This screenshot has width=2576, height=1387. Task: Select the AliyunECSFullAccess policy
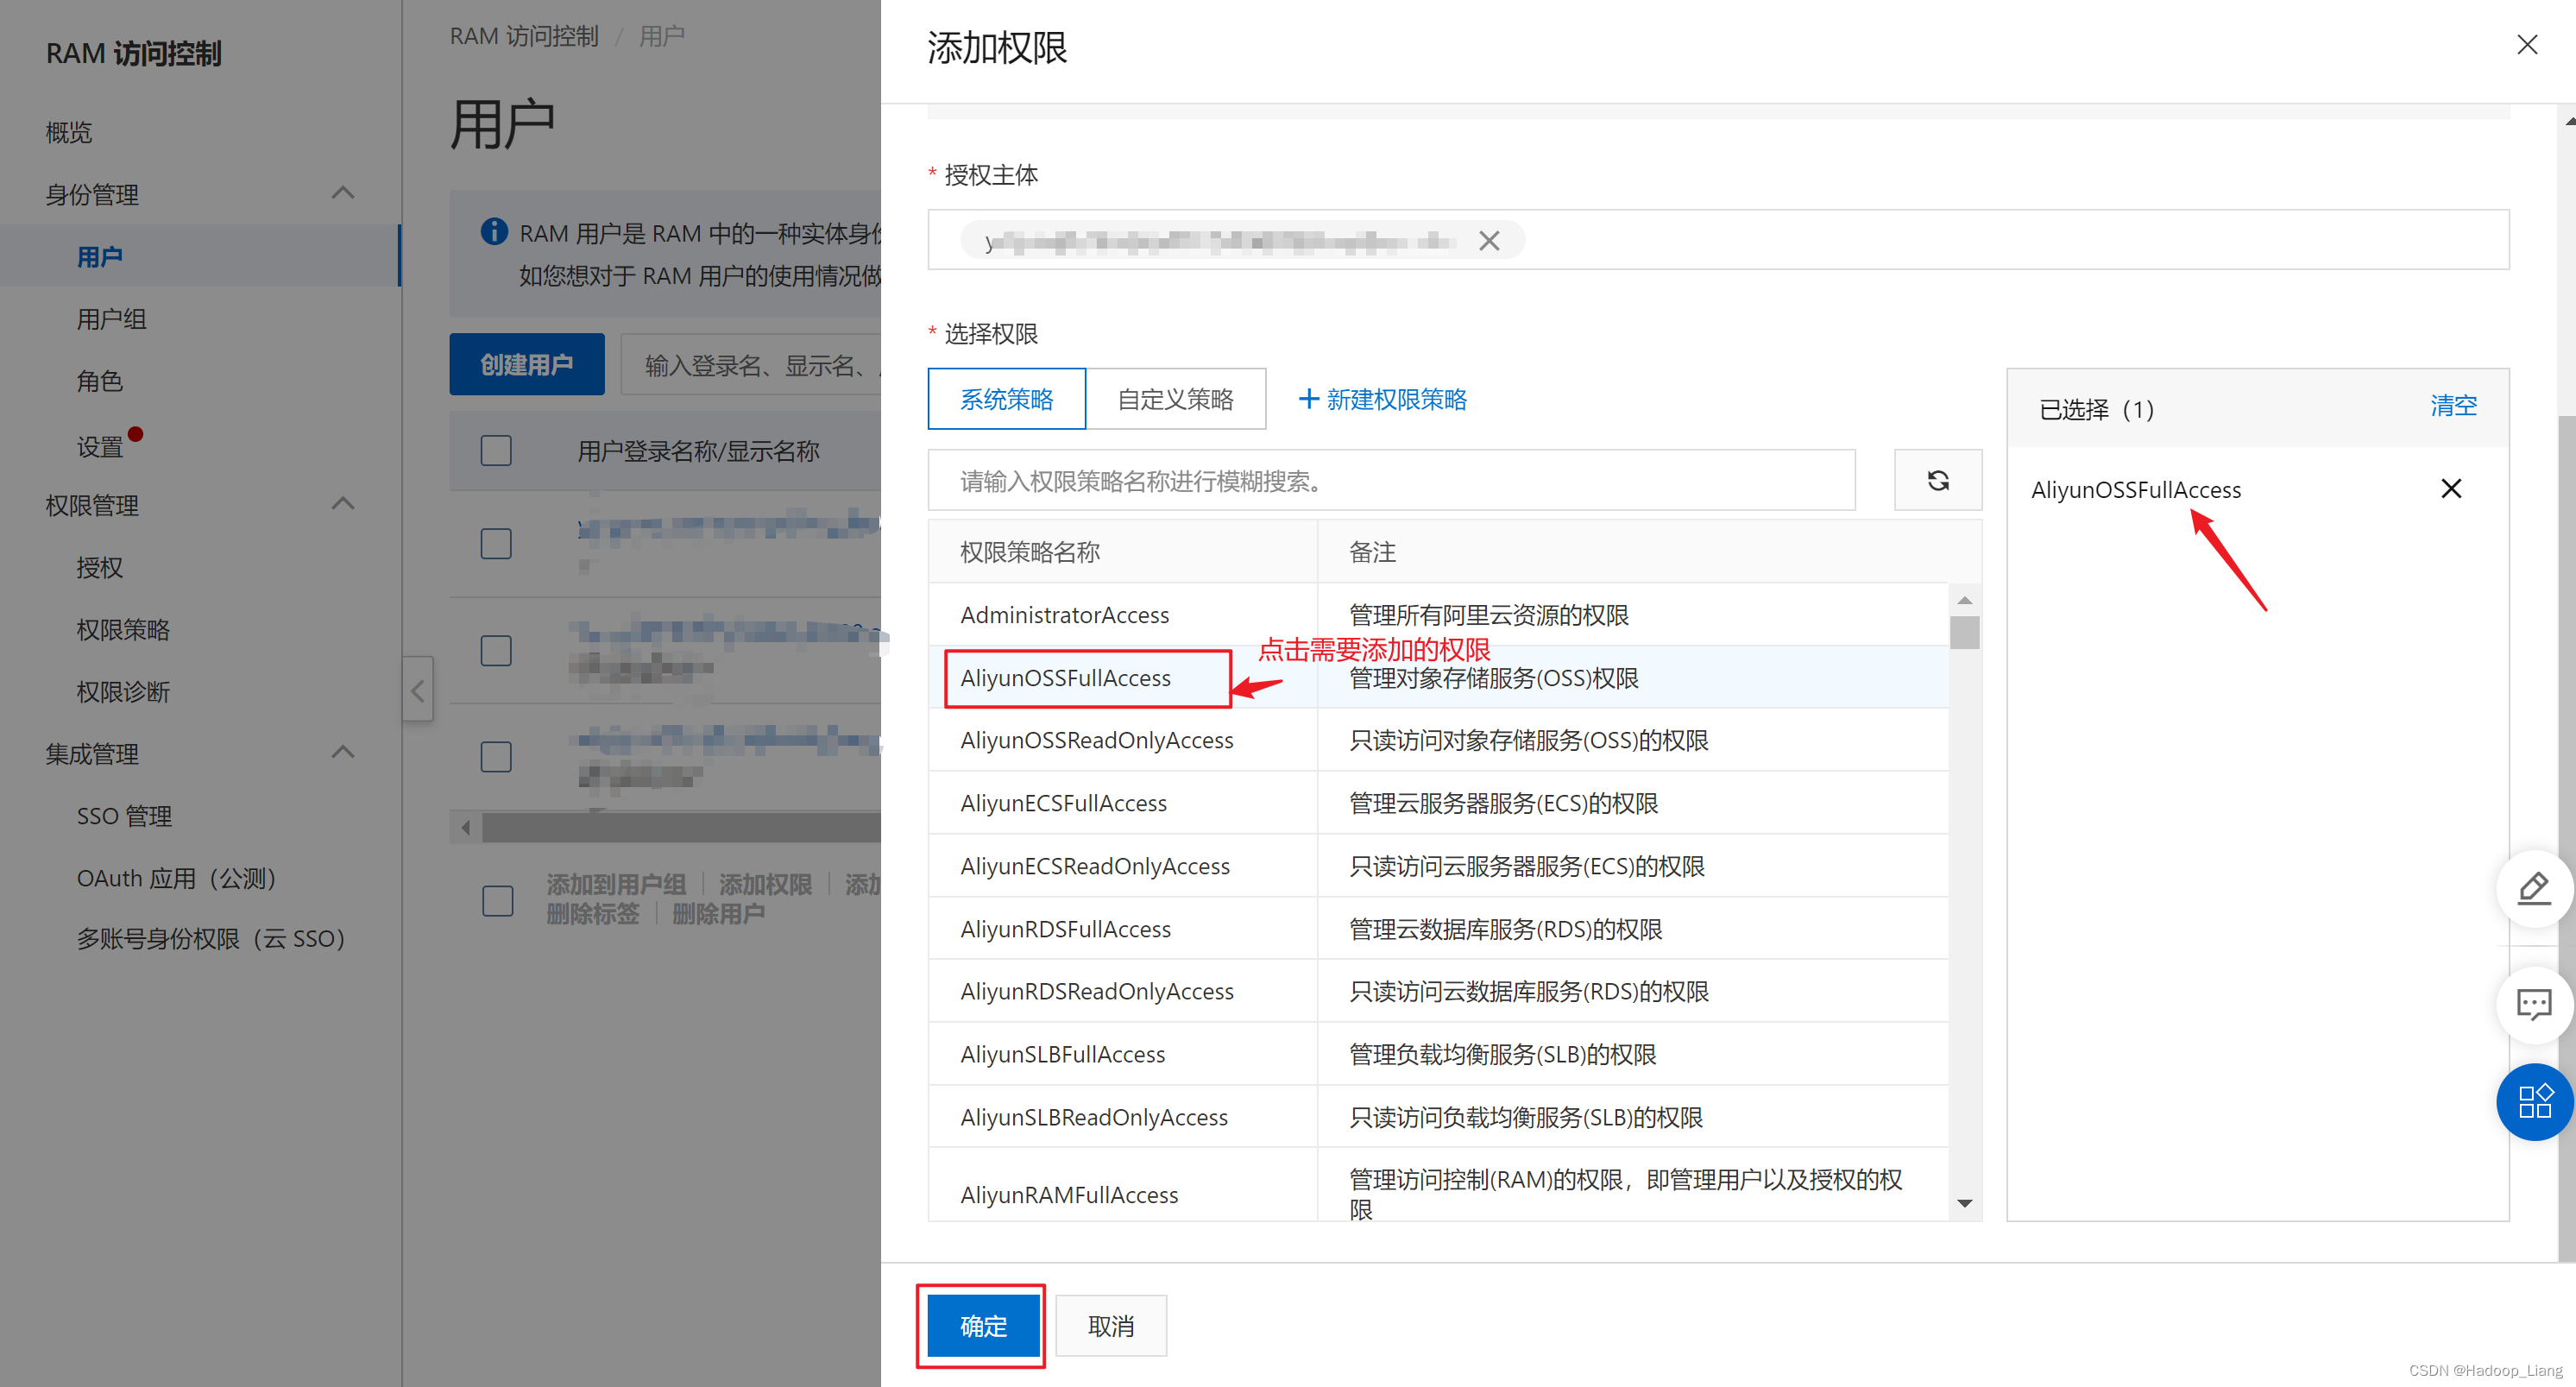pyautogui.click(x=1439, y=803)
